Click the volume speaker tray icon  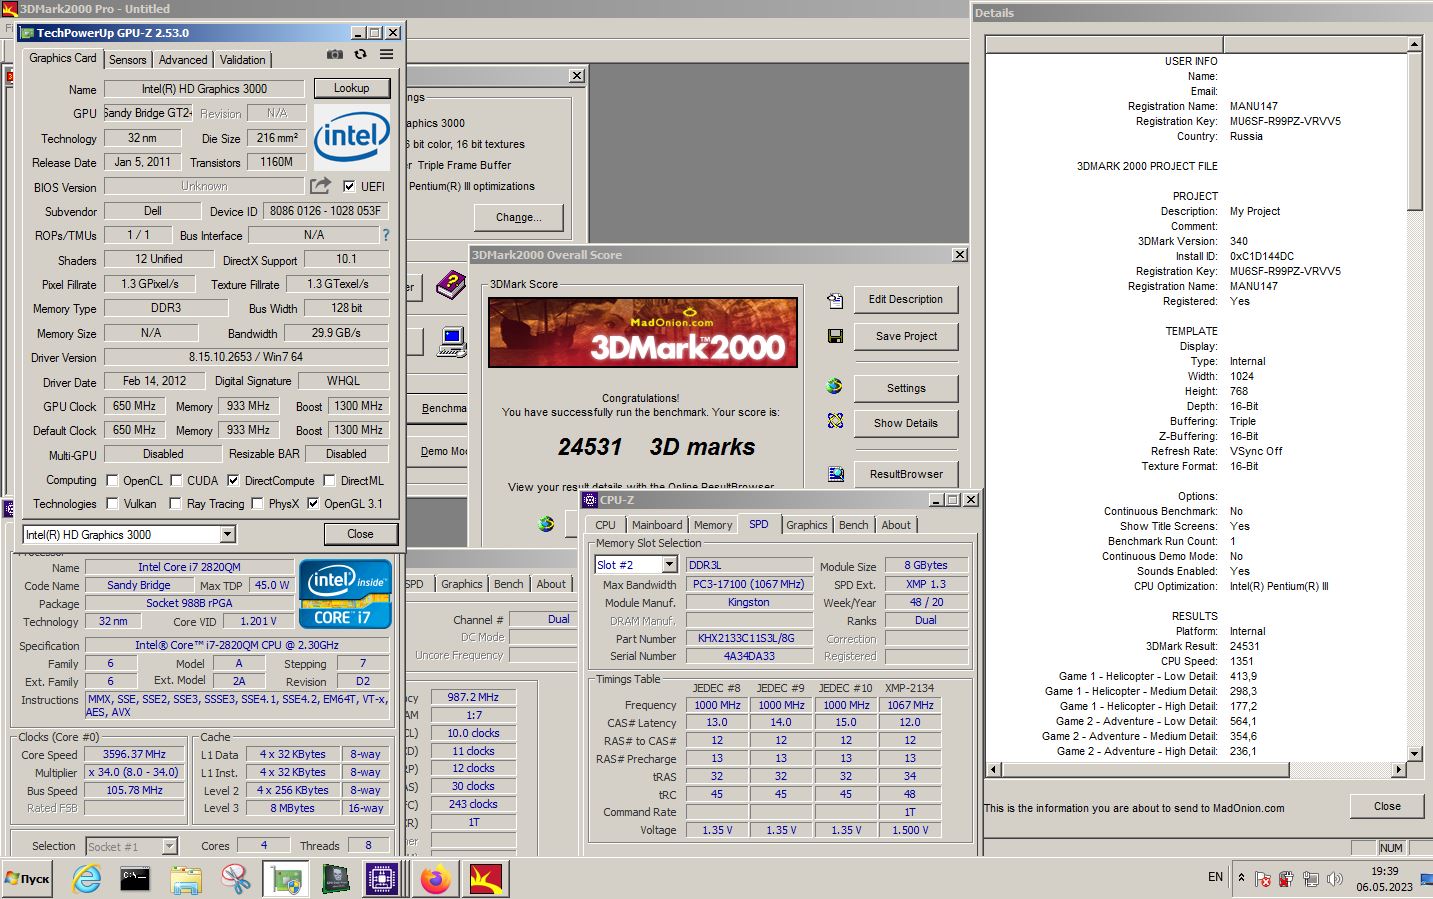pos(1334,879)
